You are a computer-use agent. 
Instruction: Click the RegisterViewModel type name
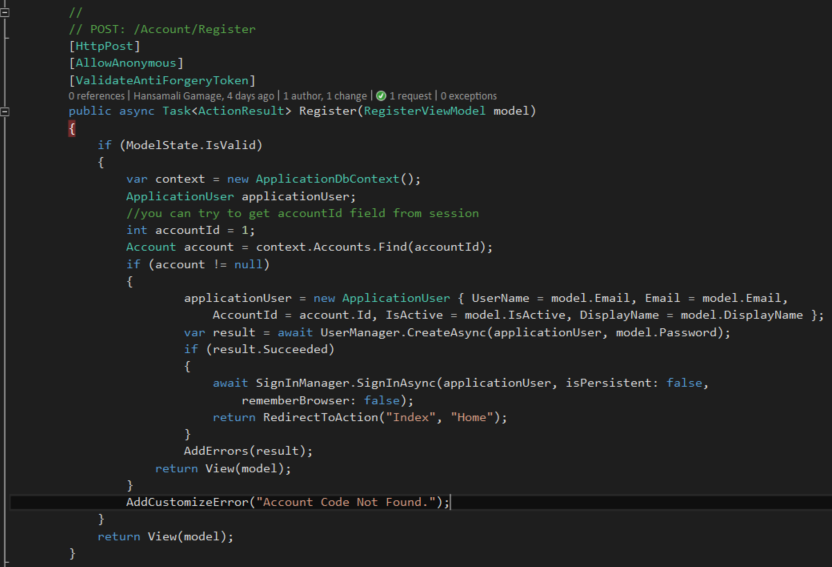(424, 111)
